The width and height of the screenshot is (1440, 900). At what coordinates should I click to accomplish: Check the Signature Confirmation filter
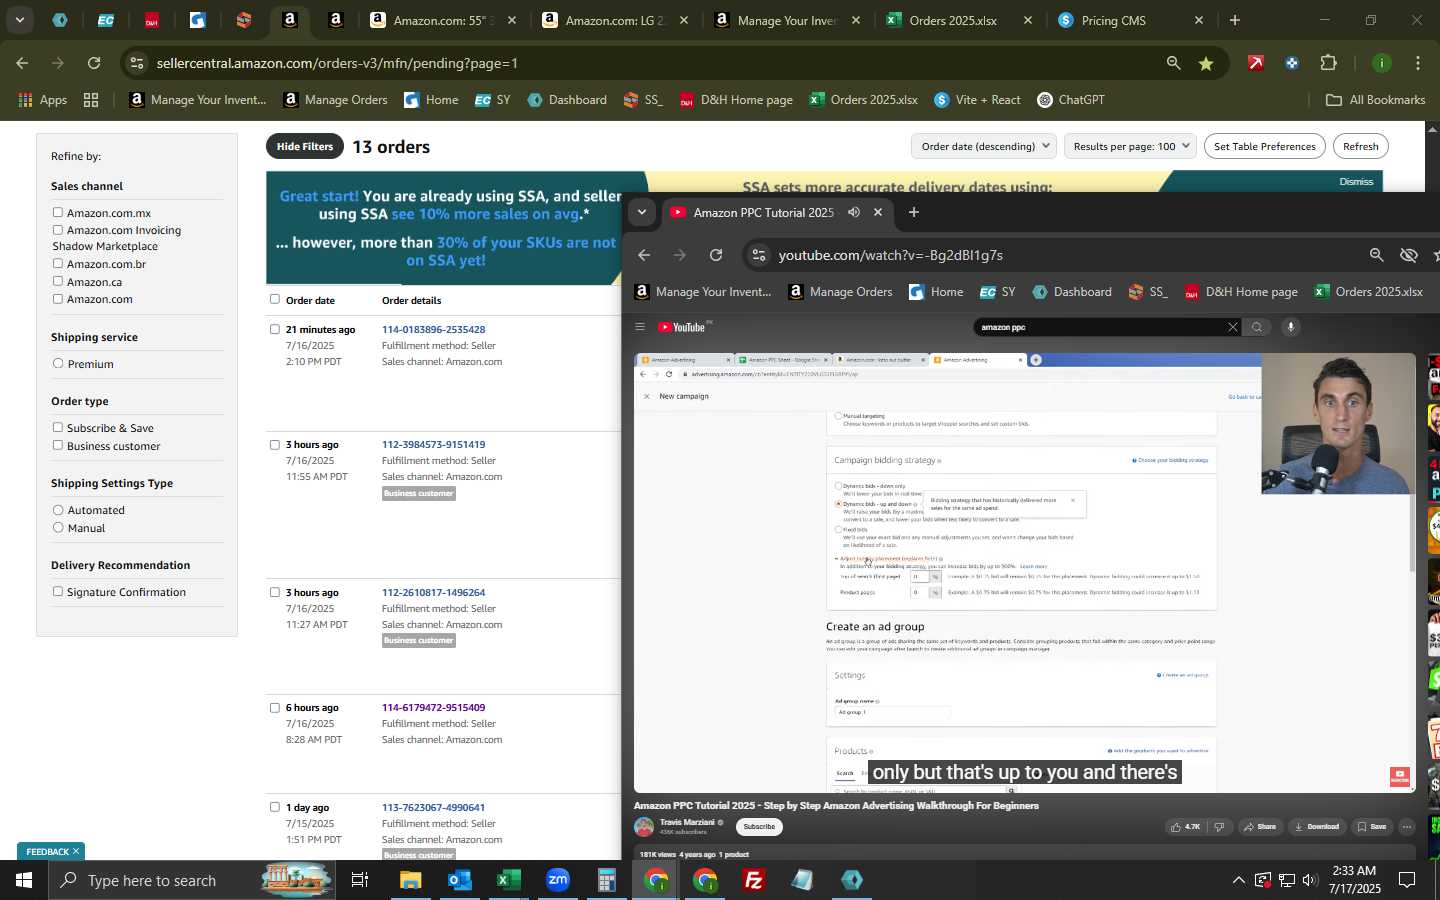point(58,591)
